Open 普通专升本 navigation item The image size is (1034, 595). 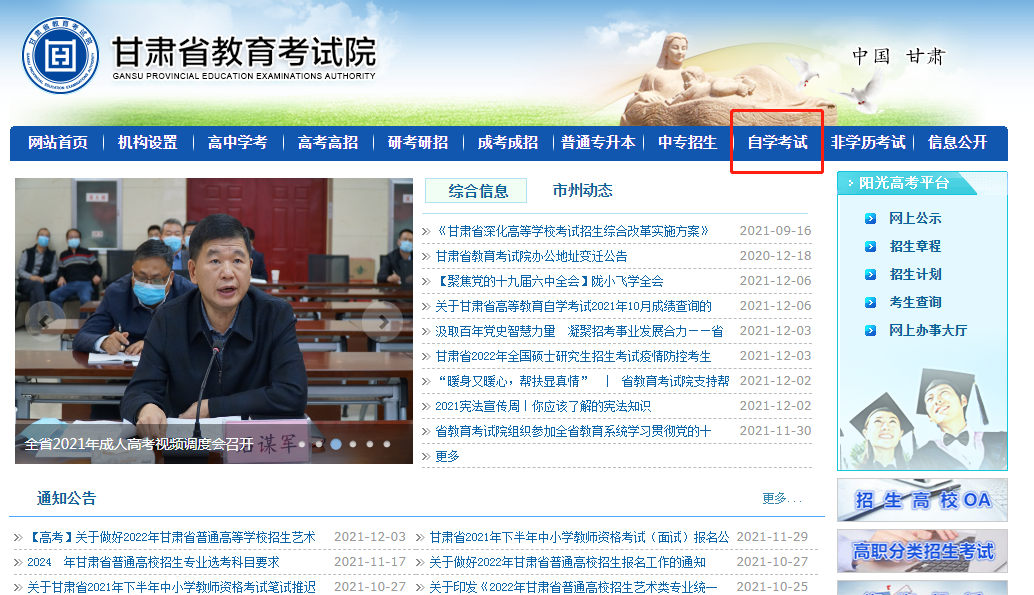tap(598, 142)
